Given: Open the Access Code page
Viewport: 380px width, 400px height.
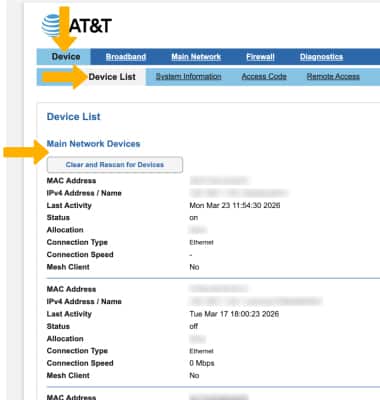Looking at the screenshot, I should pos(264,77).
